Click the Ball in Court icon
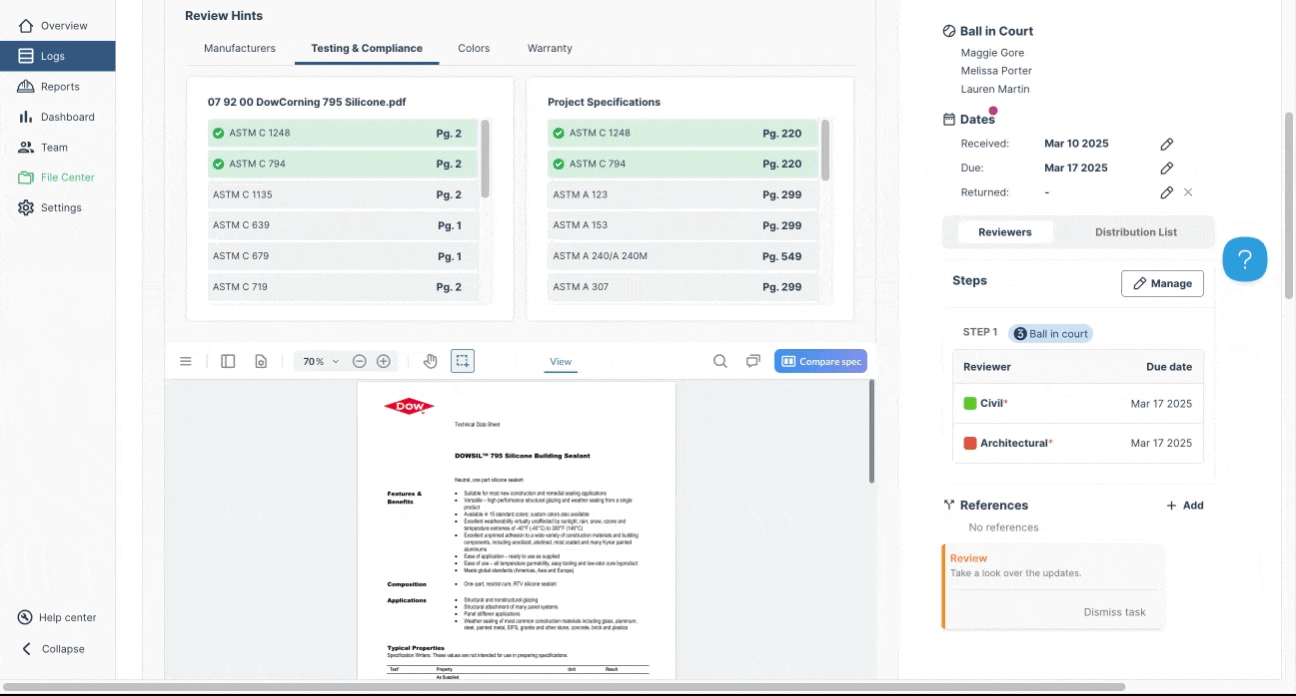The width and height of the screenshot is (1296, 696). (x=949, y=31)
